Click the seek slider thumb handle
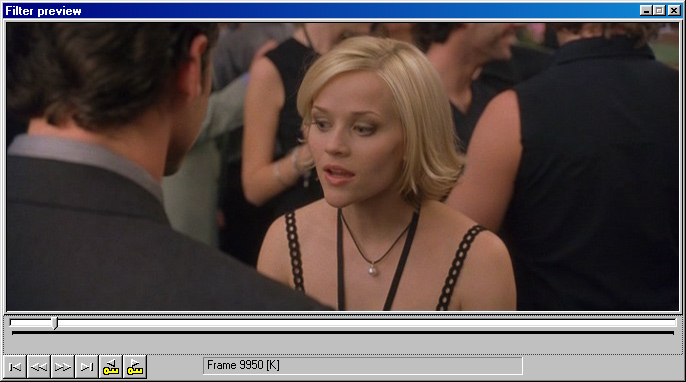Screen dimensions: 686x382 (54, 323)
